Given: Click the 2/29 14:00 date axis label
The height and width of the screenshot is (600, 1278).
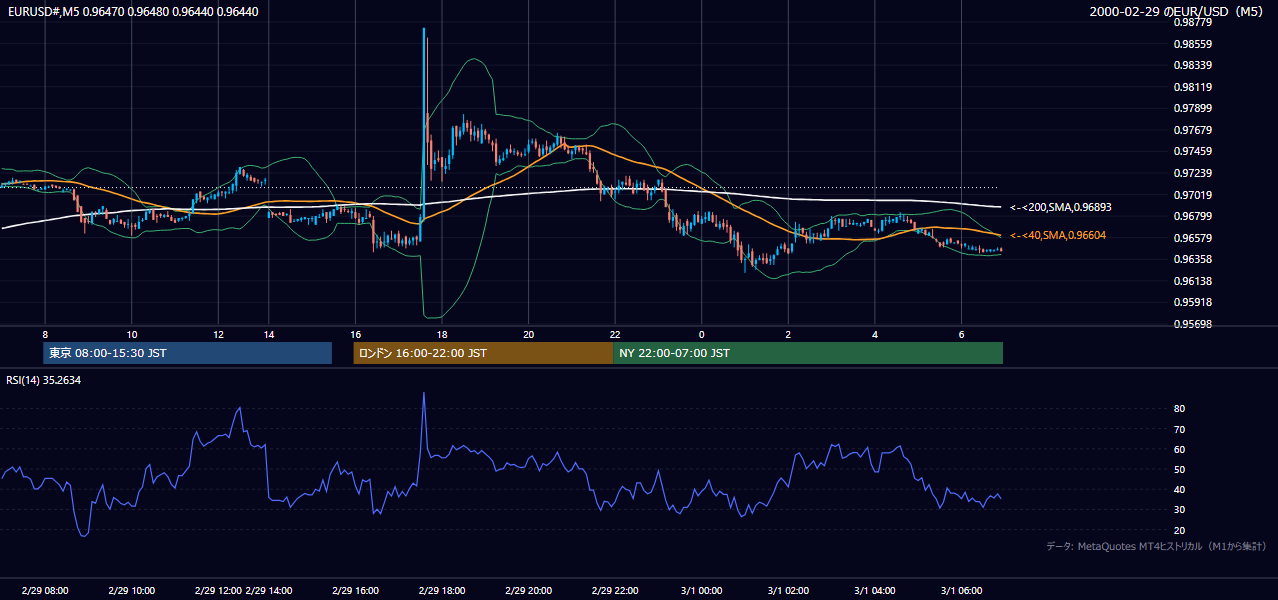Looking at the screenshot, I should coord(269,591).
